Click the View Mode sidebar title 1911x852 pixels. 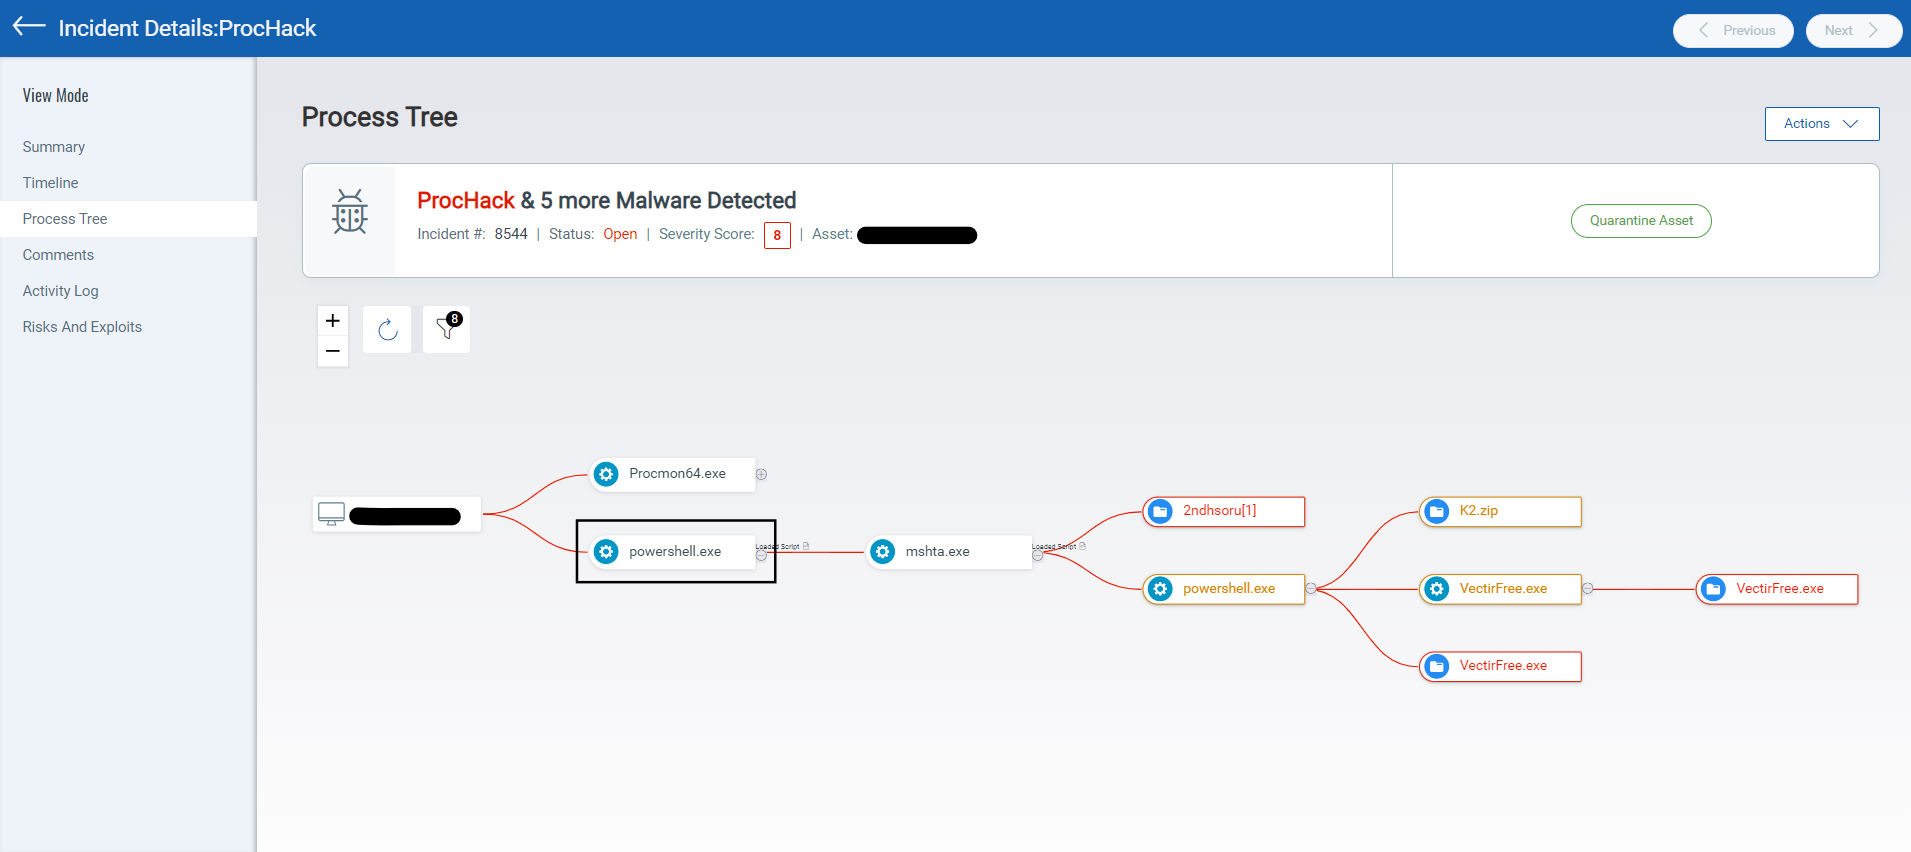(56, 96)
